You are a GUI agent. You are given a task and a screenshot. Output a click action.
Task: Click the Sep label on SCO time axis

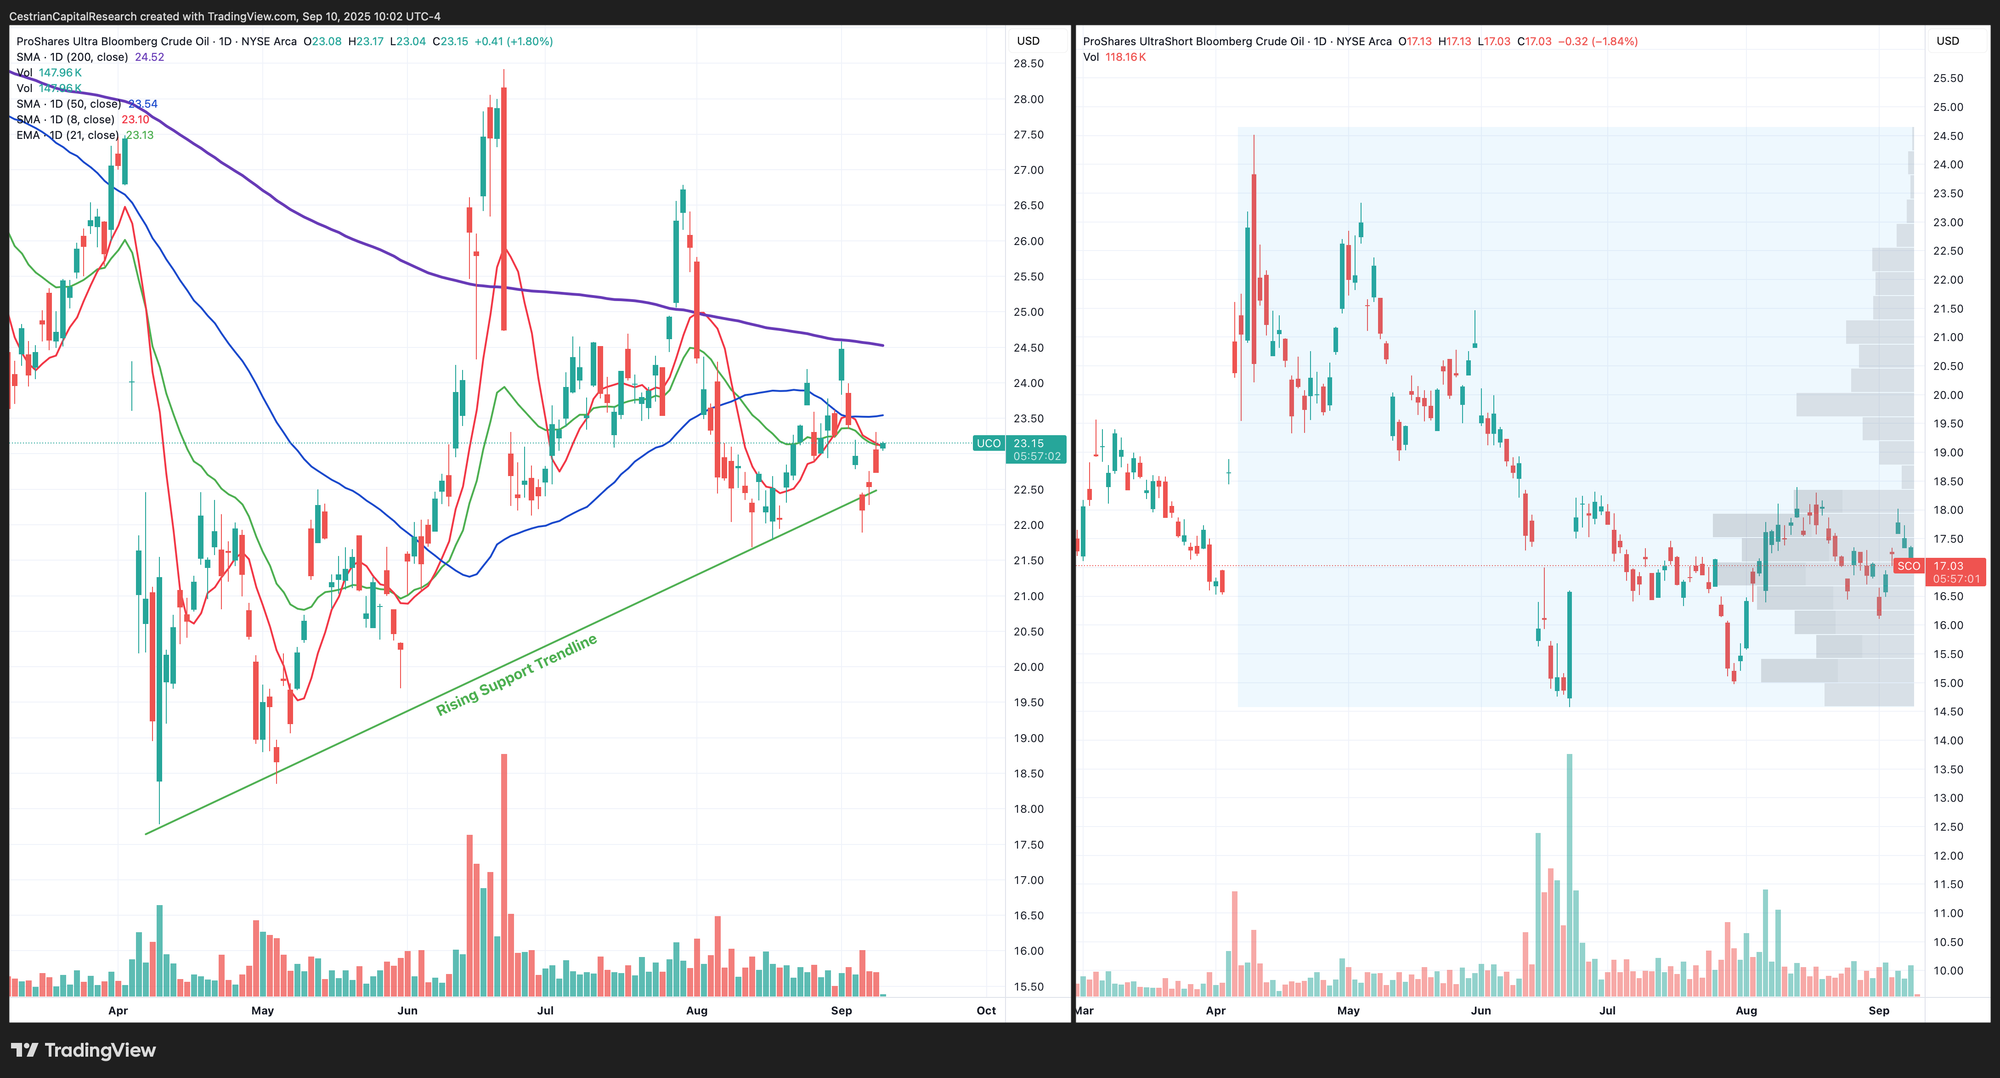(1879, 1011)
